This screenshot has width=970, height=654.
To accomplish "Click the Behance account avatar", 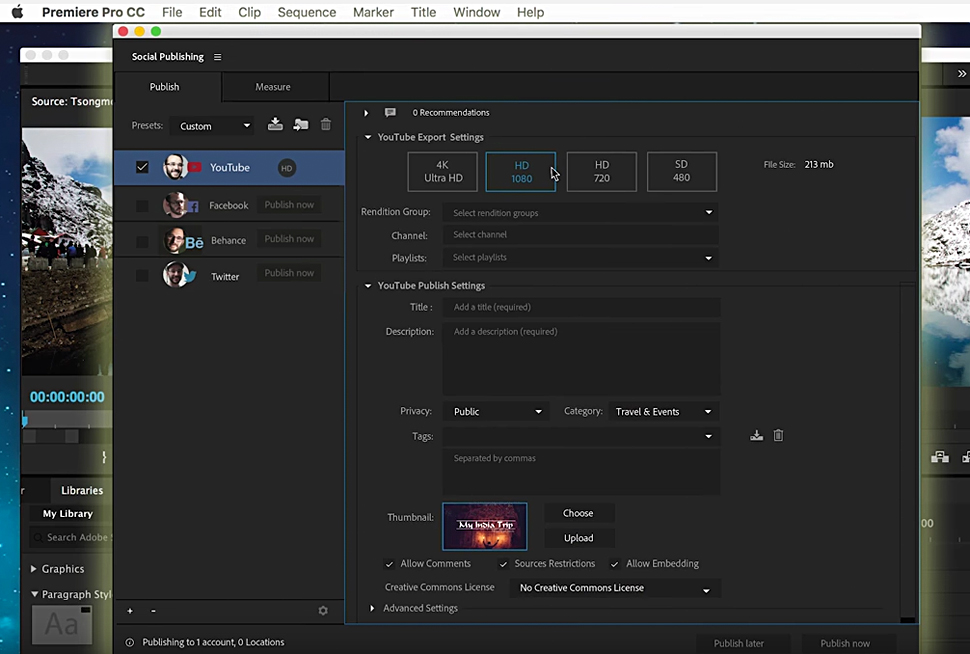I will (x=176, y=240).
